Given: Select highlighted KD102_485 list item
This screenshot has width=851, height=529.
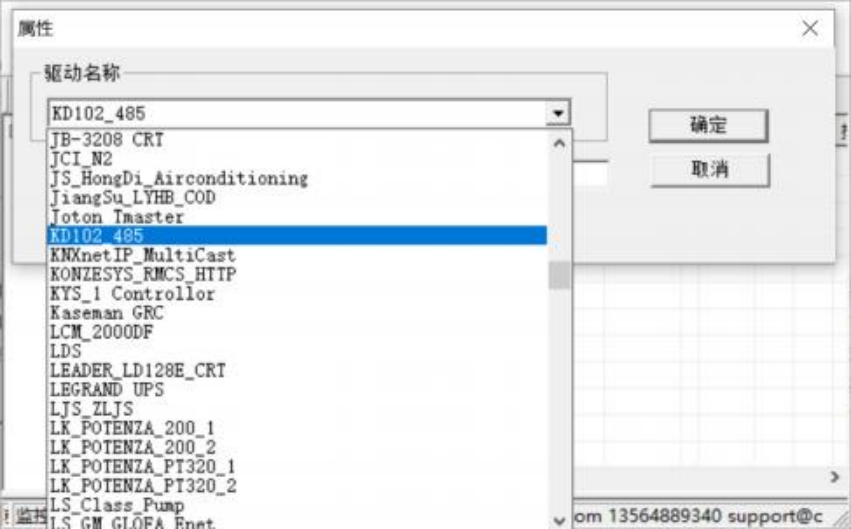Looking at the screenshot, I should point(297,235).
